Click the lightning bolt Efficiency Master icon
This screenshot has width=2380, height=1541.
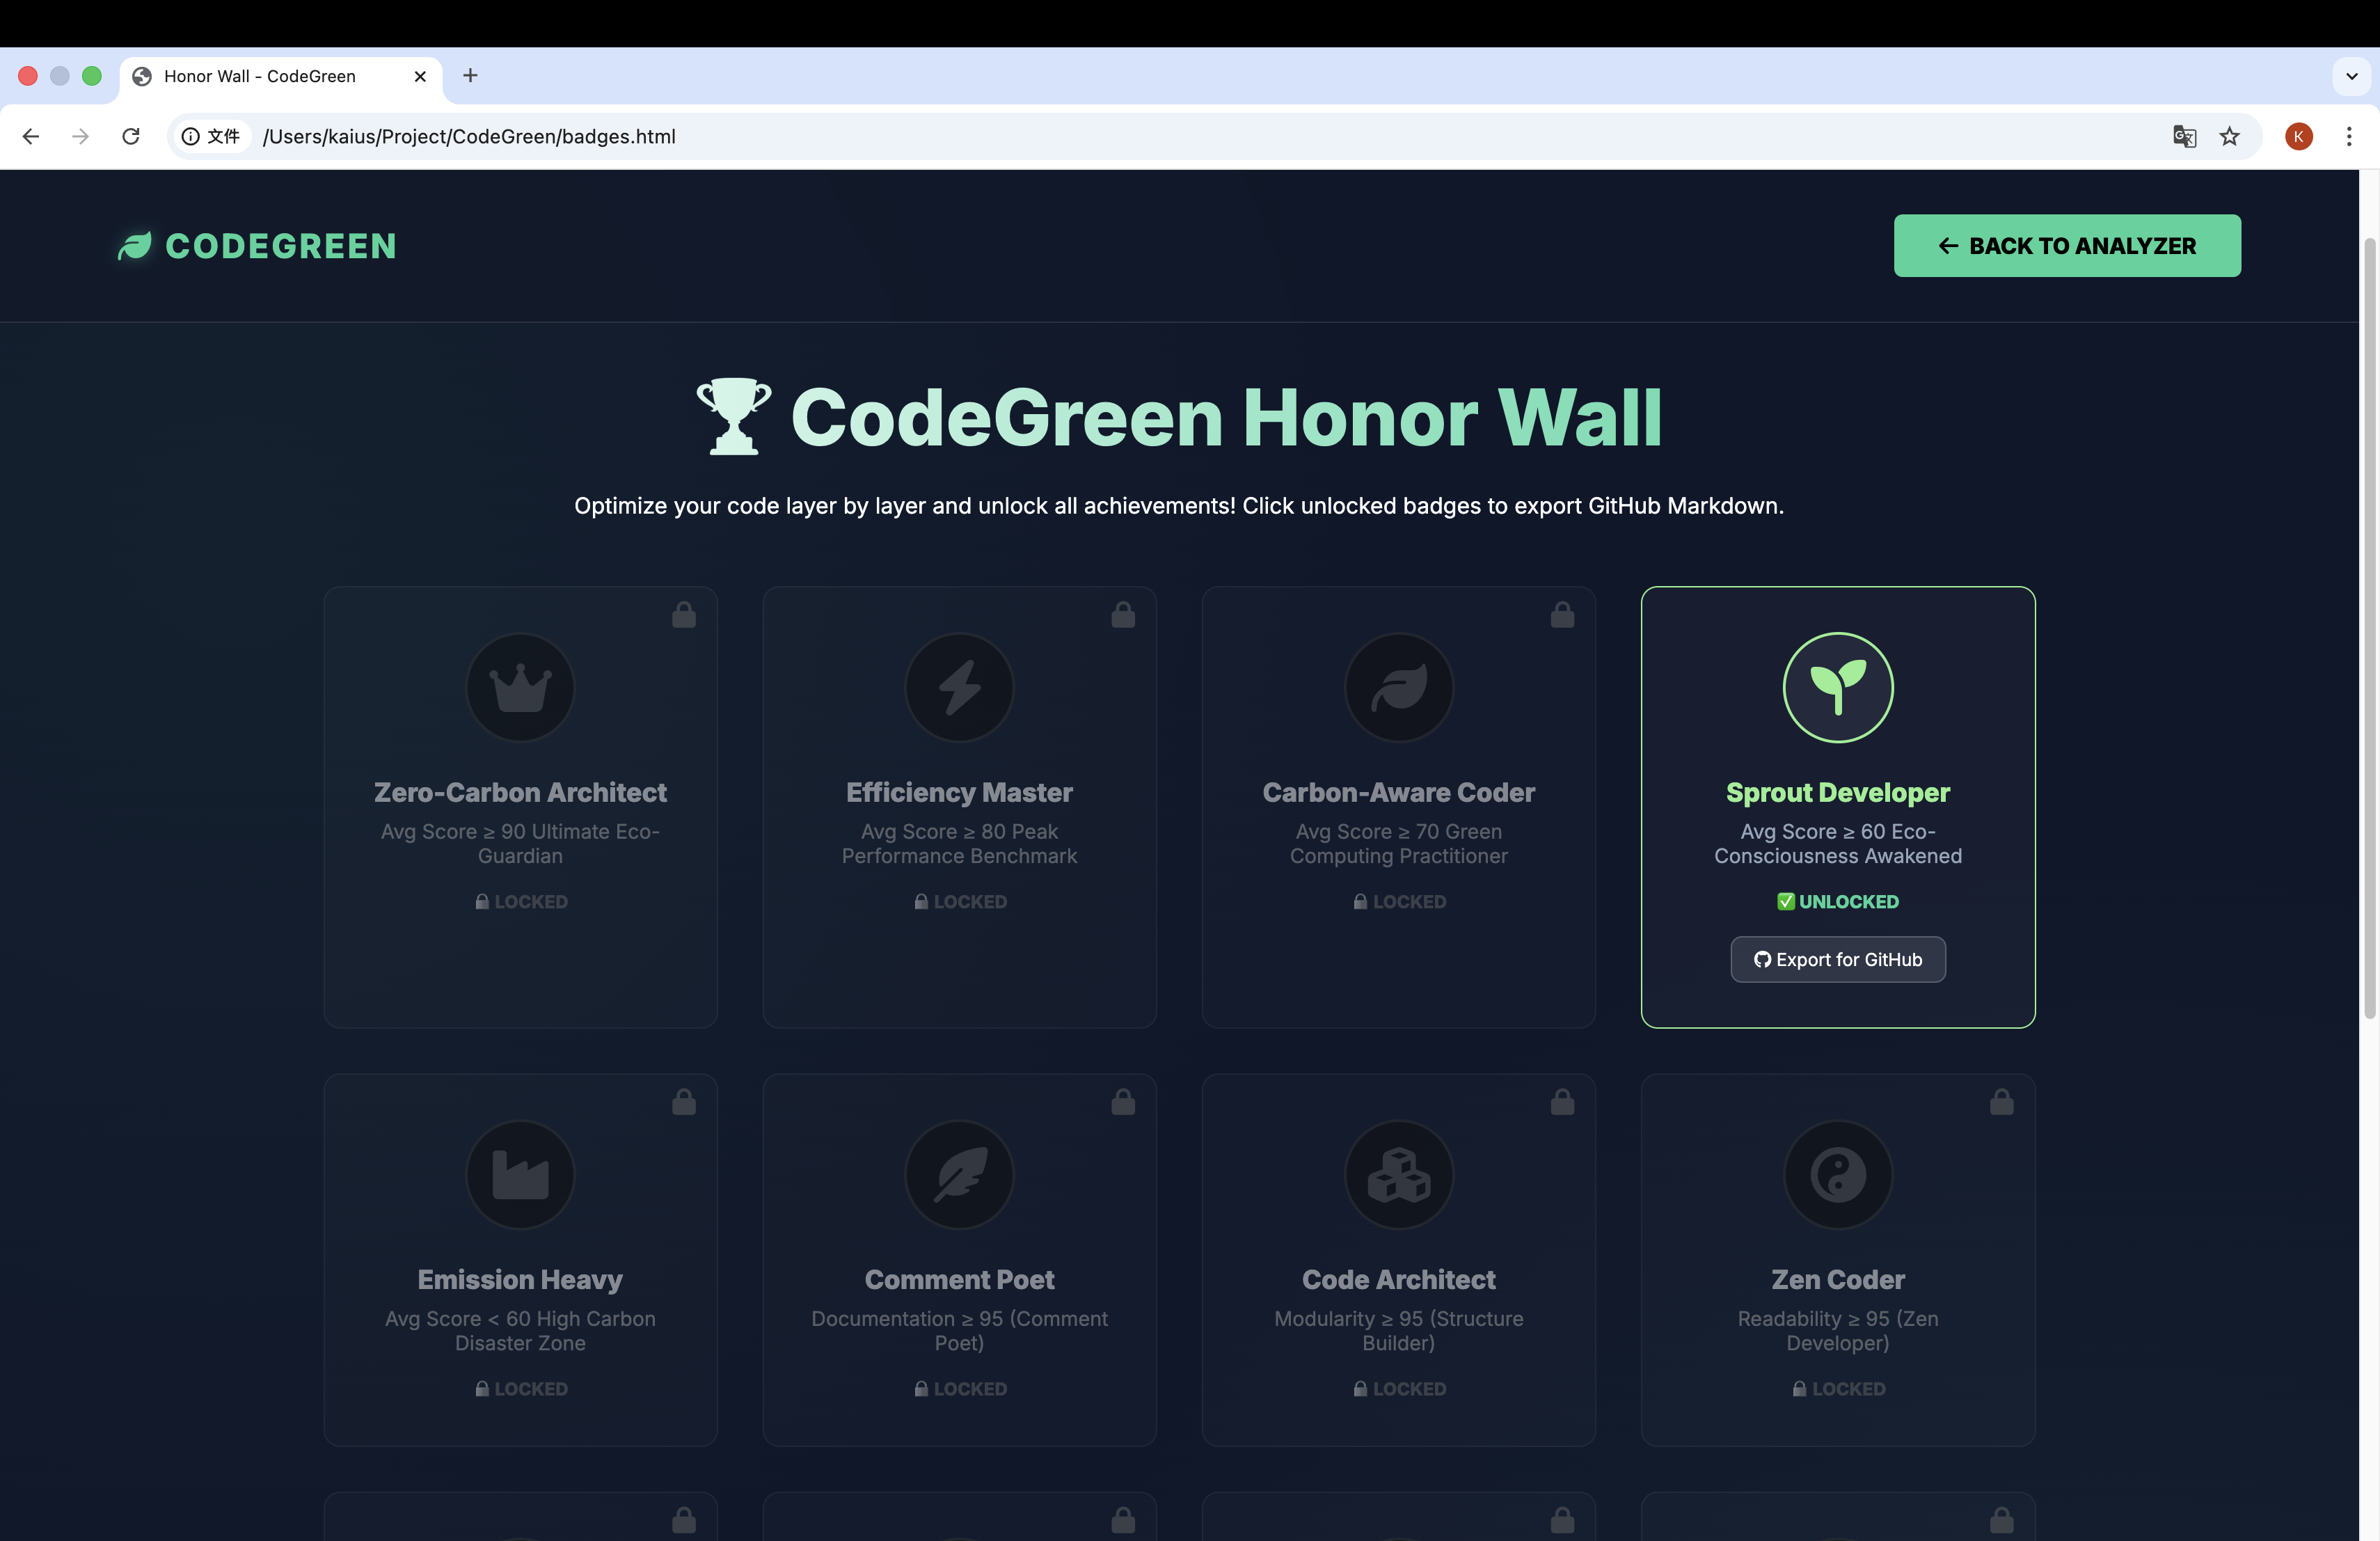click(x=959, y=688)
